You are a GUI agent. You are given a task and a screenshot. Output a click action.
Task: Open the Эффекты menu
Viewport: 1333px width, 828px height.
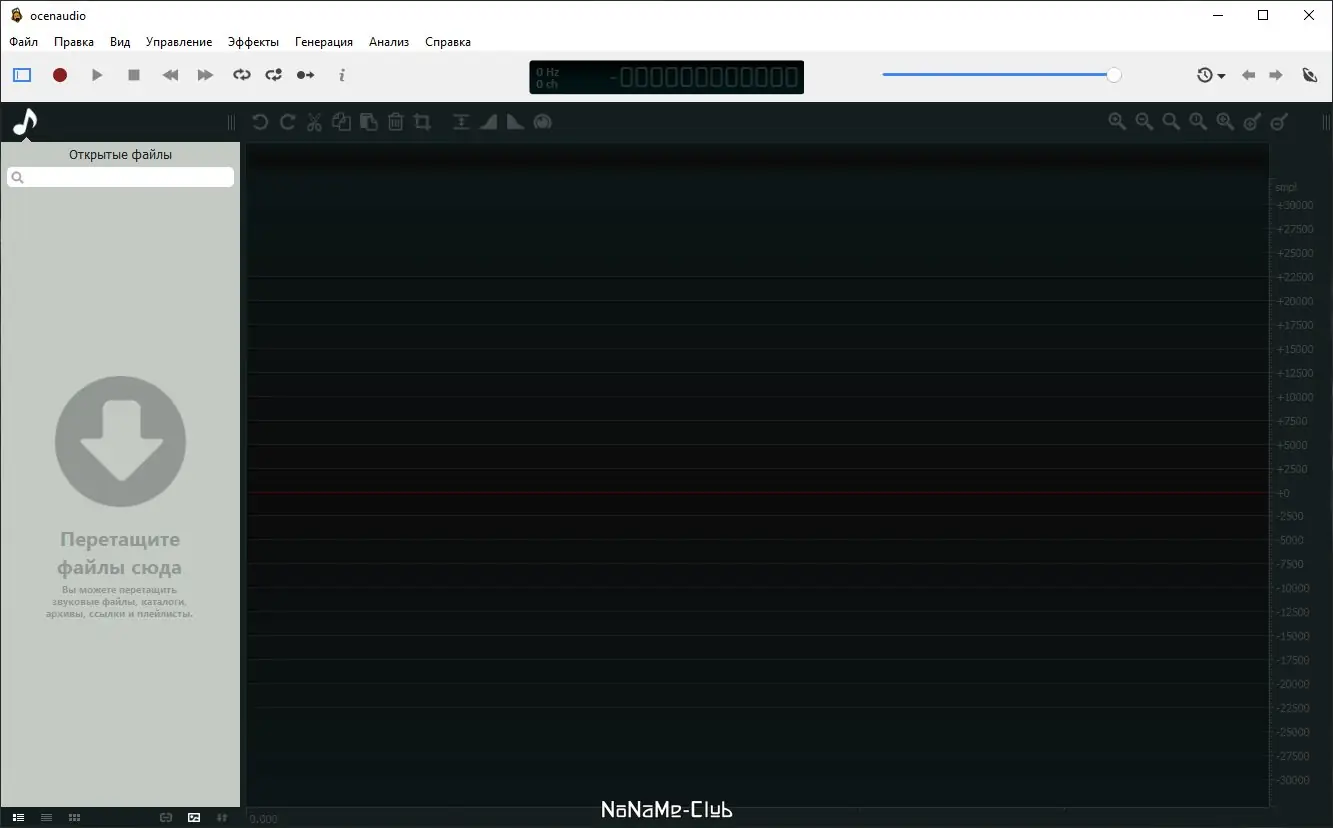tap(254, 41)
